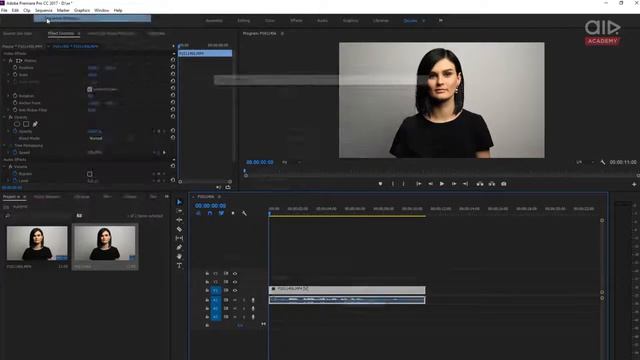Open playback resolution dropdown in Program monitor
The width and height of the screenshot is (640, 360).
coord(584,162)
